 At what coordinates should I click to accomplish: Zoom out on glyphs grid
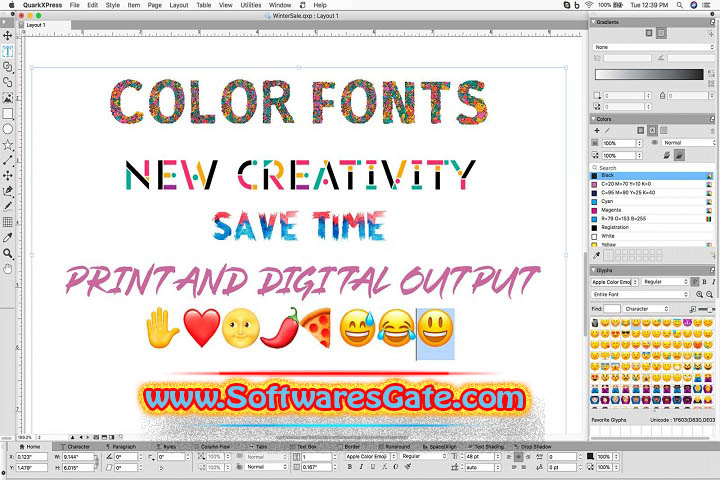pos(709,294)
